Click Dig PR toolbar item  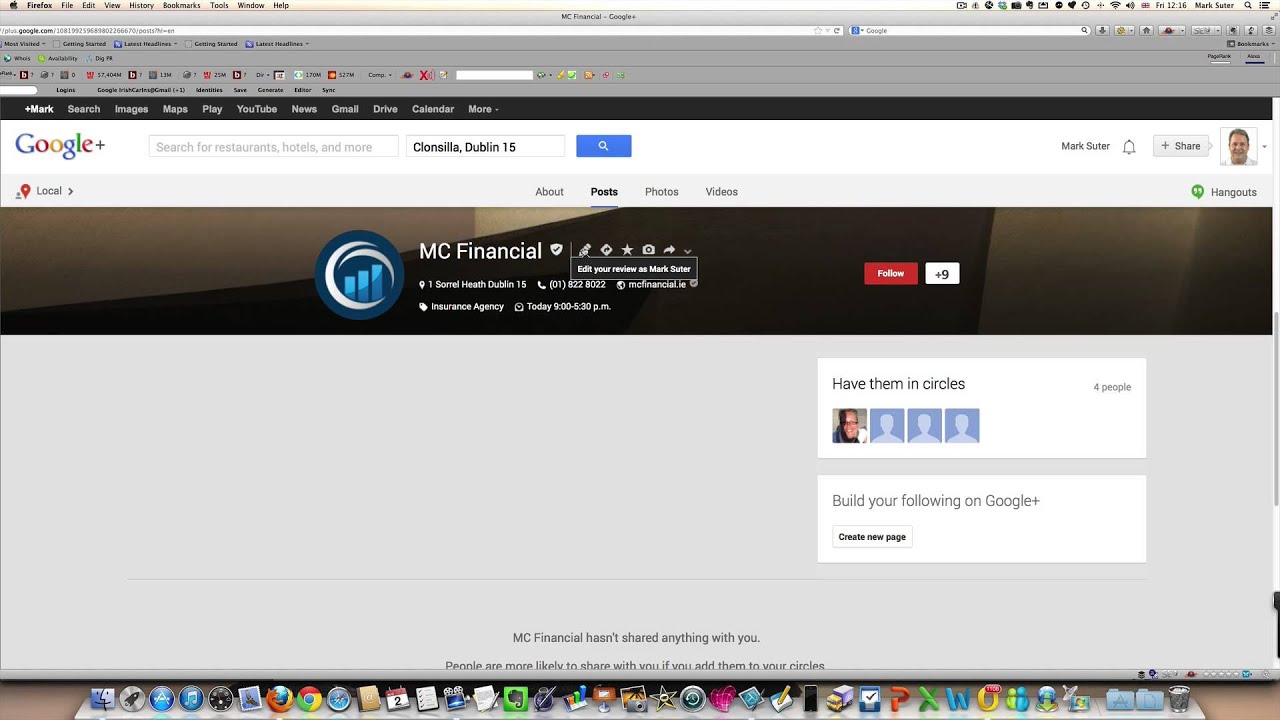pos(100,58)
